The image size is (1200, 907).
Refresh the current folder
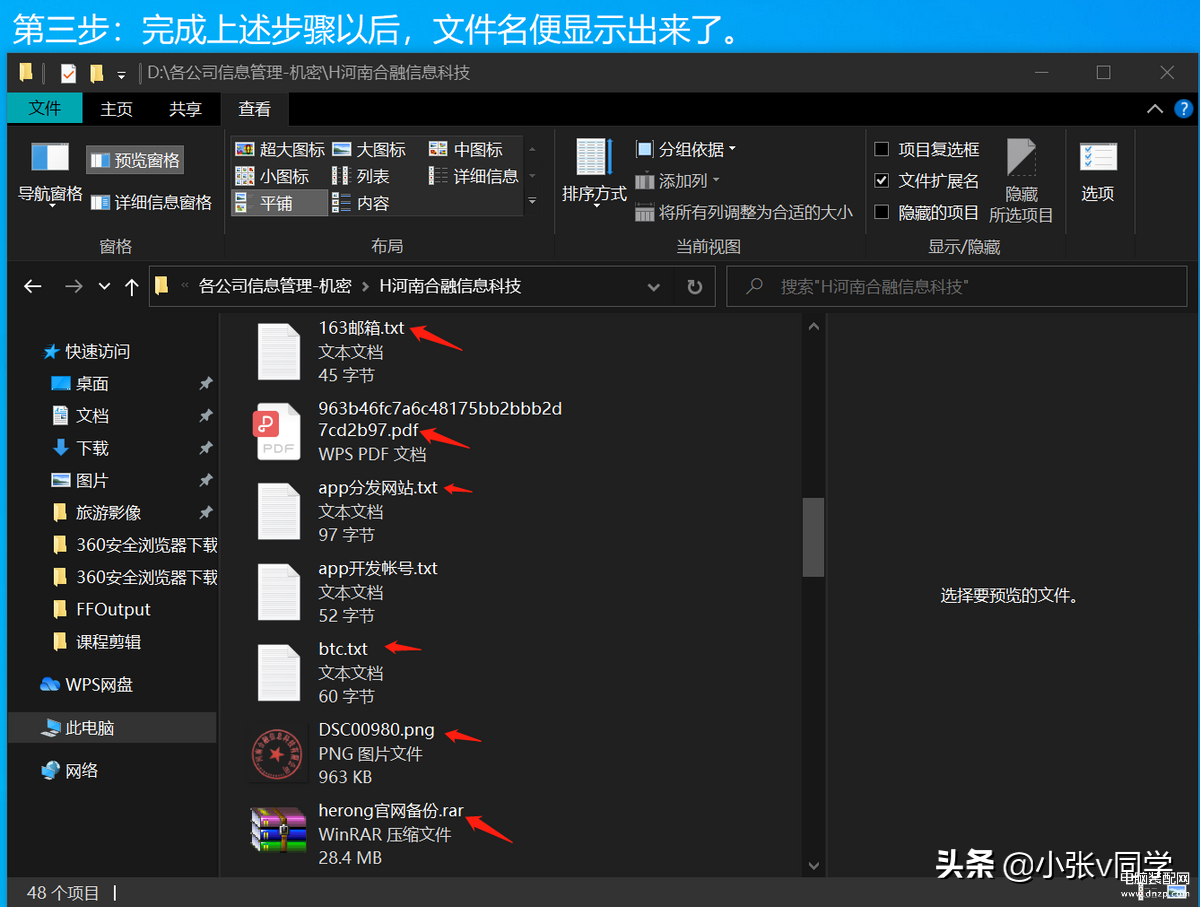694,287
